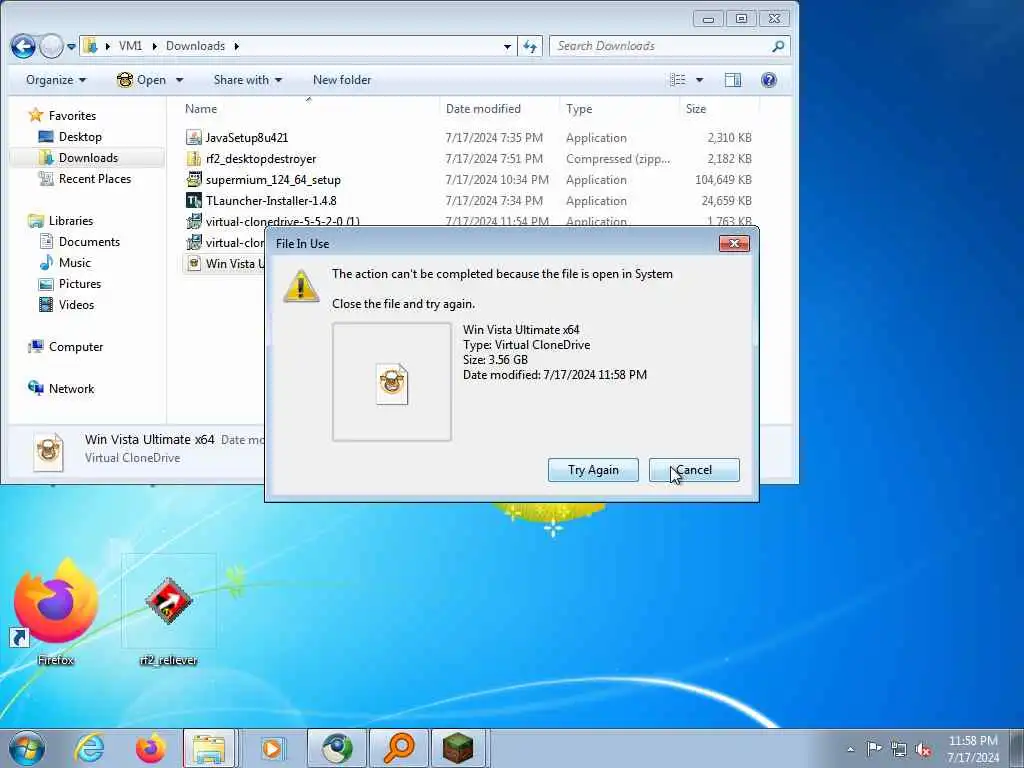Click the TLauncher installer file icon

(x=193, y=200)
